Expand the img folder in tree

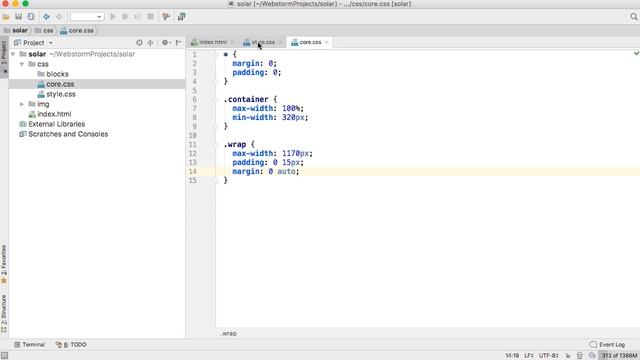(22, 104)
